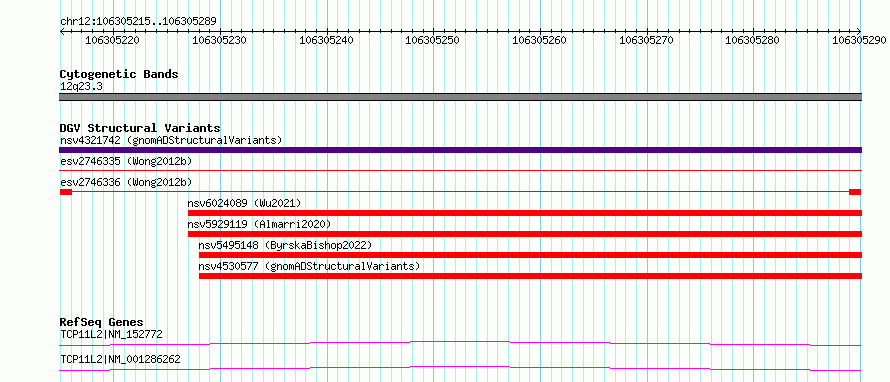Open variant esv2746335 (Wong2012b) label
890x382 pixels.
(x=126, y=162)
